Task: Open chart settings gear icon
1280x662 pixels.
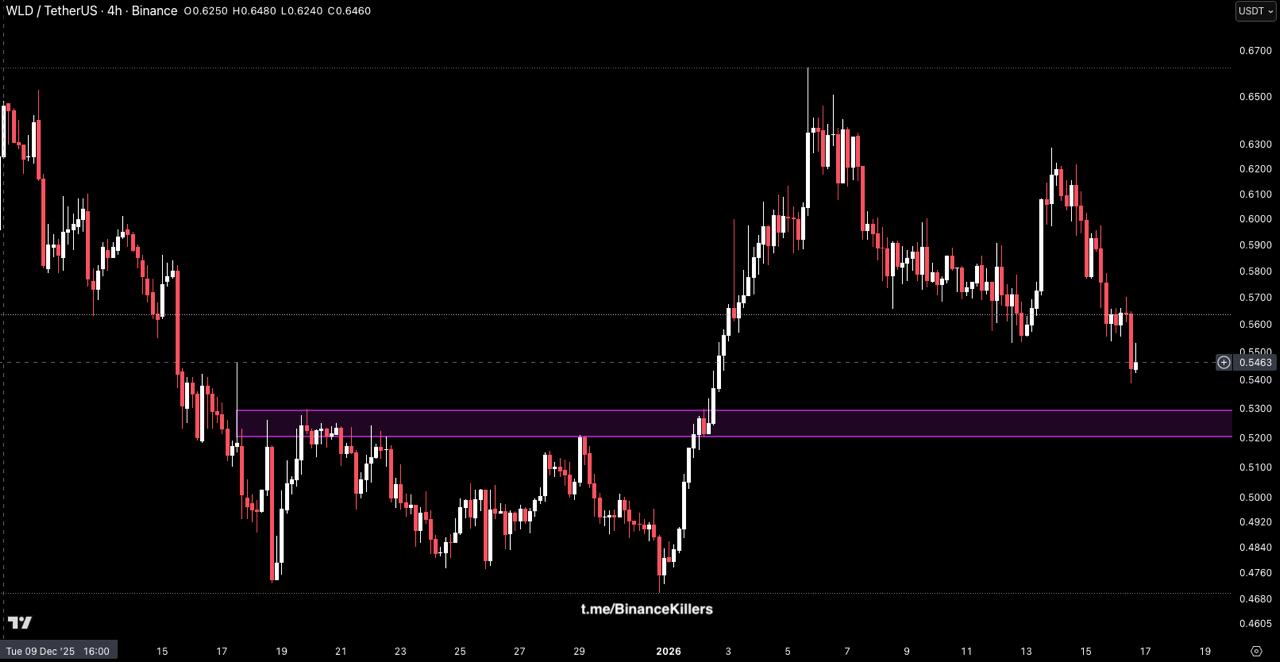Action: tap(1256, 650)
